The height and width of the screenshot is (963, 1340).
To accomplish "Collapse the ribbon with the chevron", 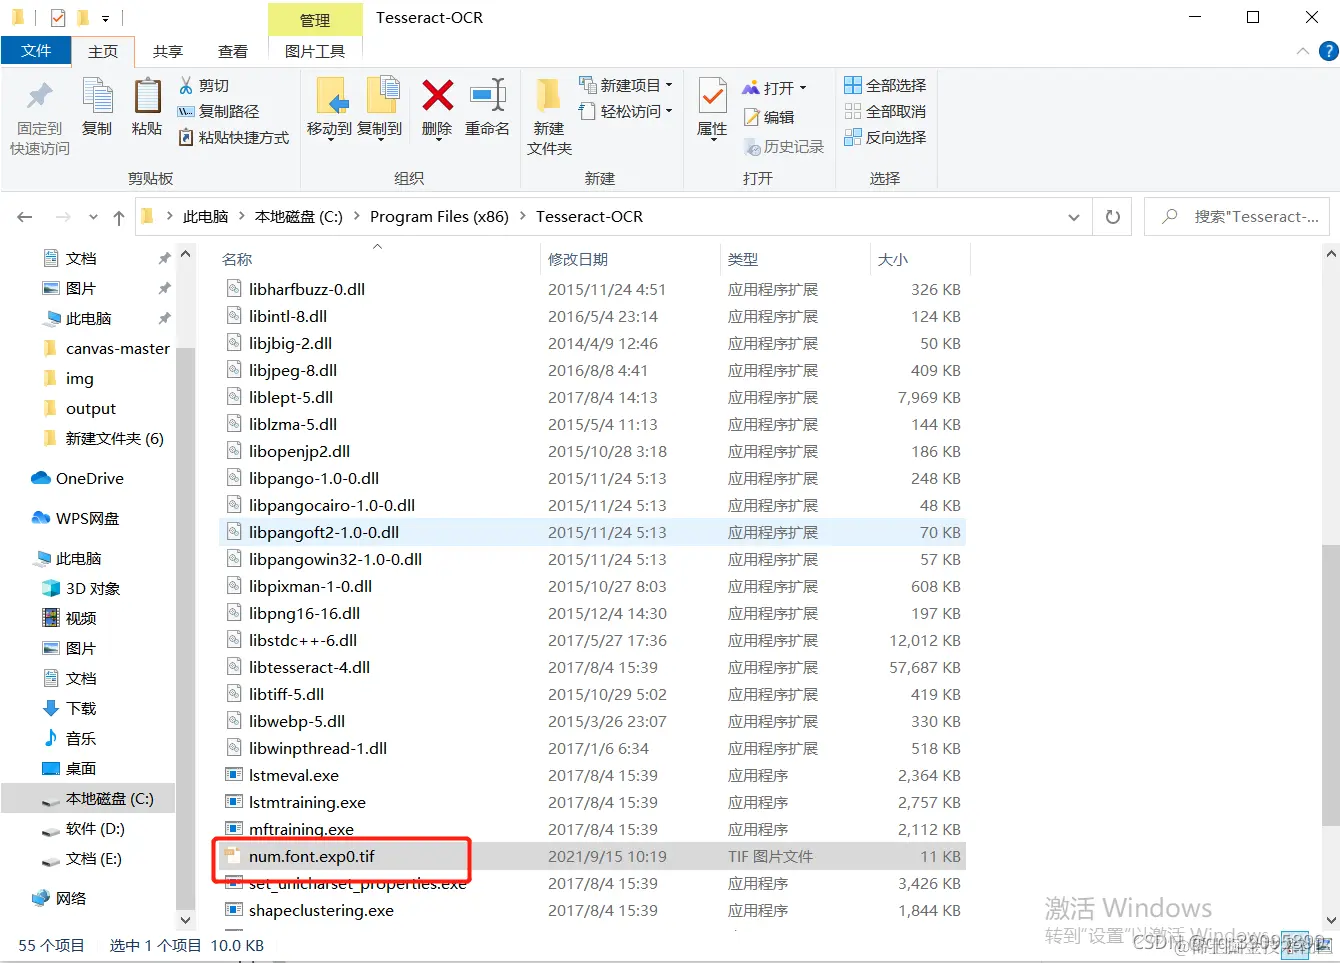I will click(1302, 51).
